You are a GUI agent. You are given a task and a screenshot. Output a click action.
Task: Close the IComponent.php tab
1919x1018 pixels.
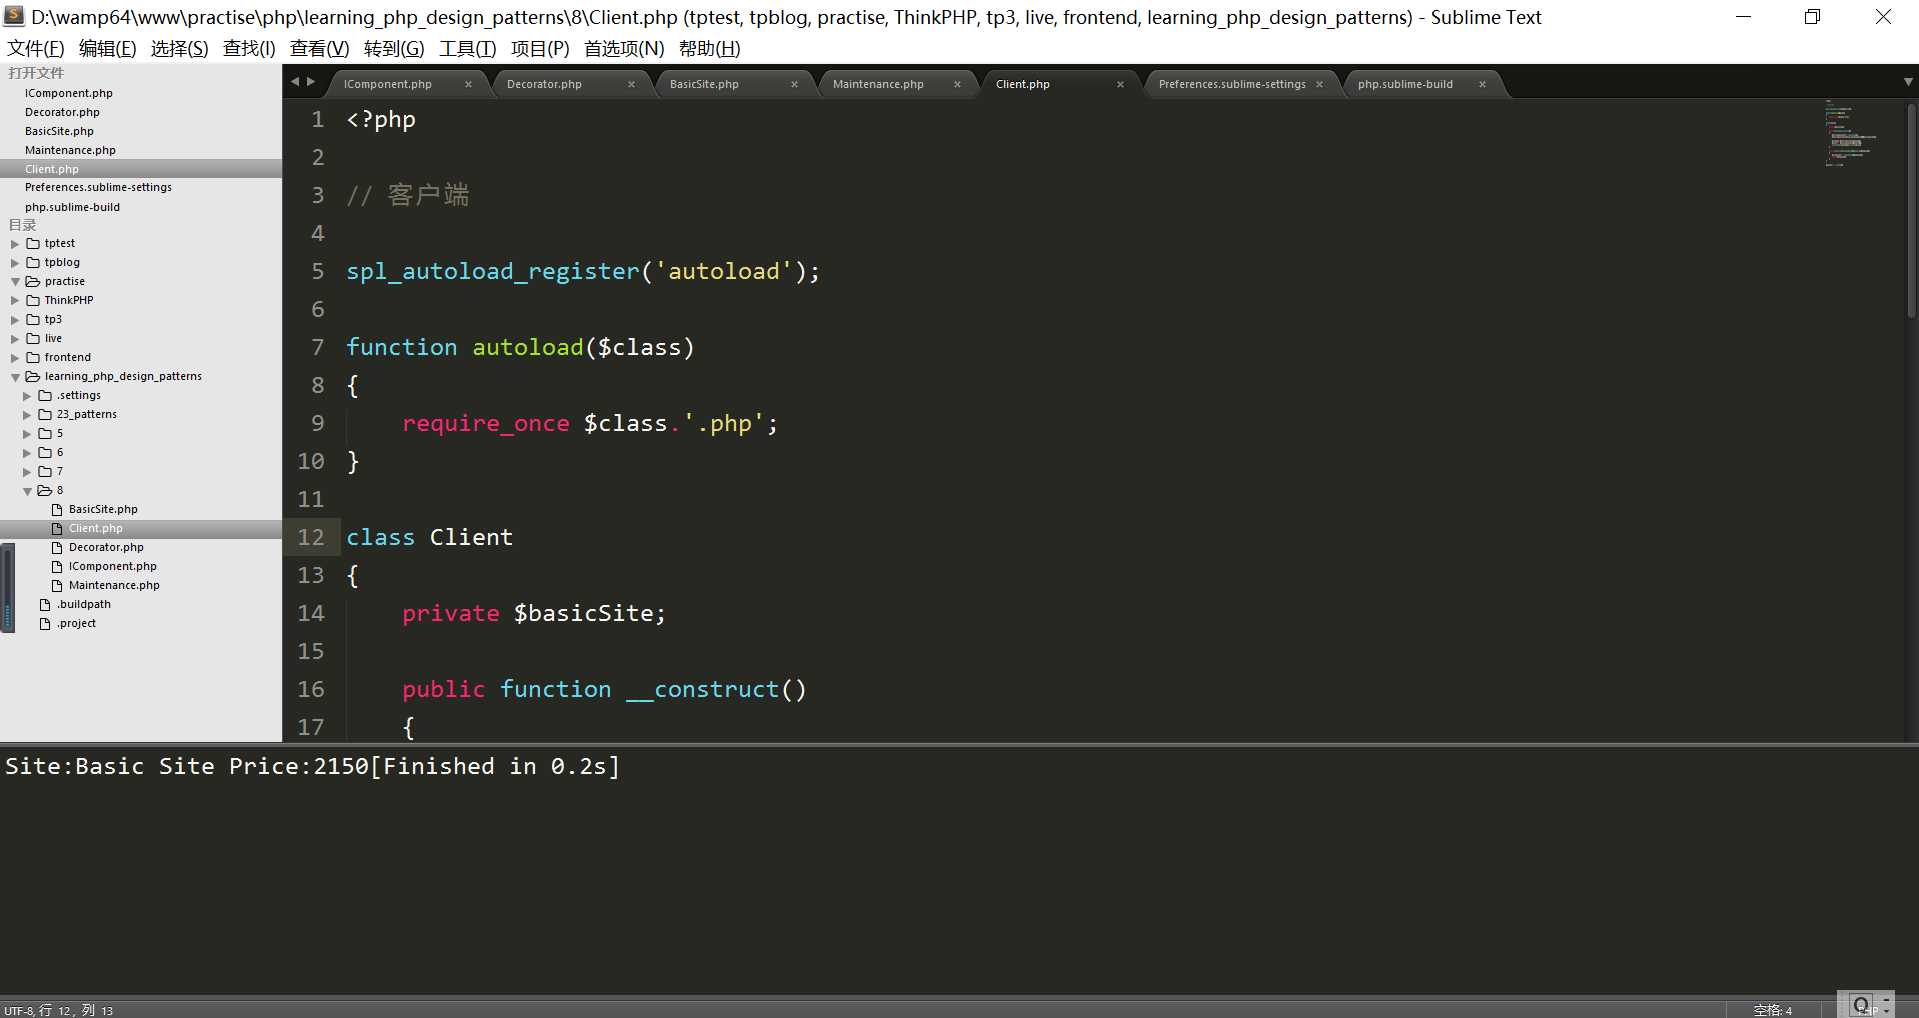coord(468,84)
